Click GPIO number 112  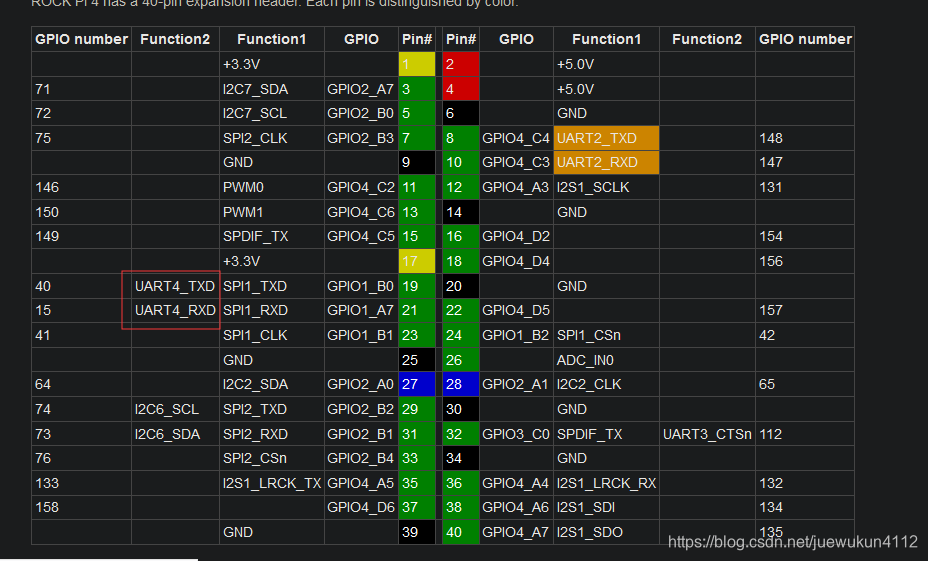[x=805, y=434]
